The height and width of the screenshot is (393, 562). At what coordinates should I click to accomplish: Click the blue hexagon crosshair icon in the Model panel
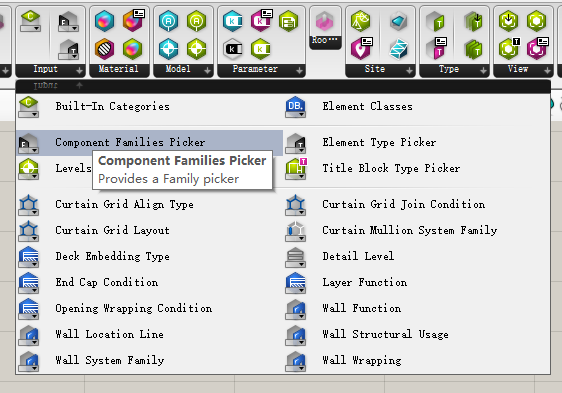(x=168, y=49)
